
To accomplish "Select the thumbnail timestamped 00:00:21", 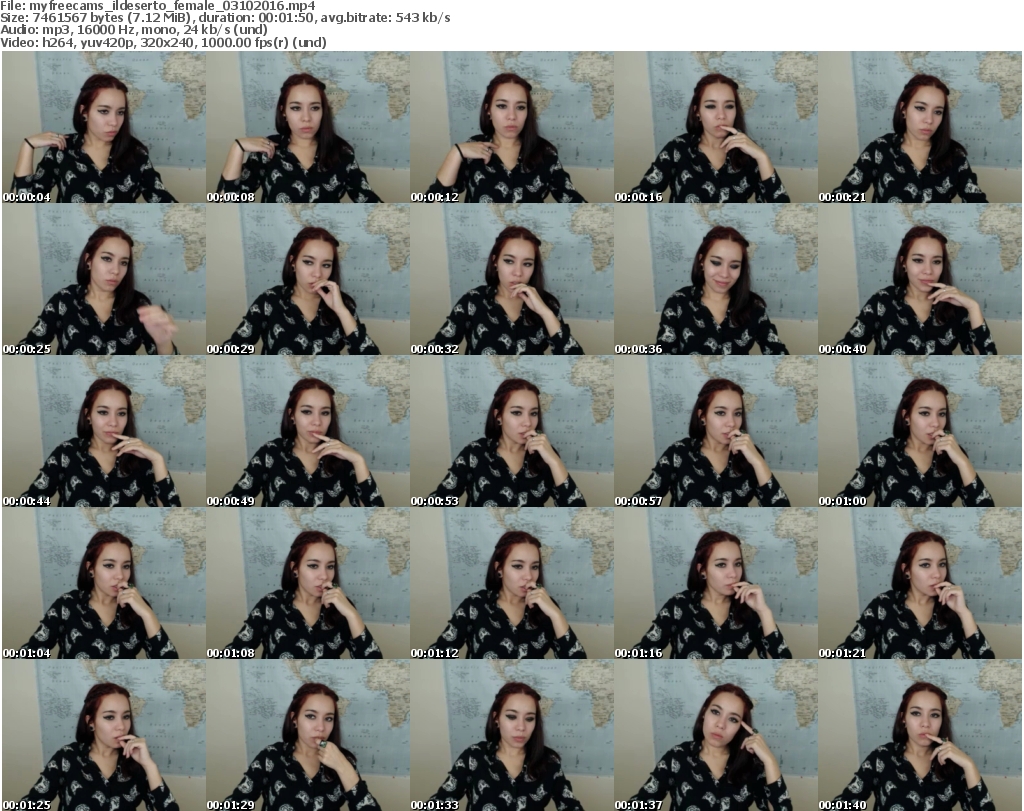I will pyautogui.click(x=920, y=127).
